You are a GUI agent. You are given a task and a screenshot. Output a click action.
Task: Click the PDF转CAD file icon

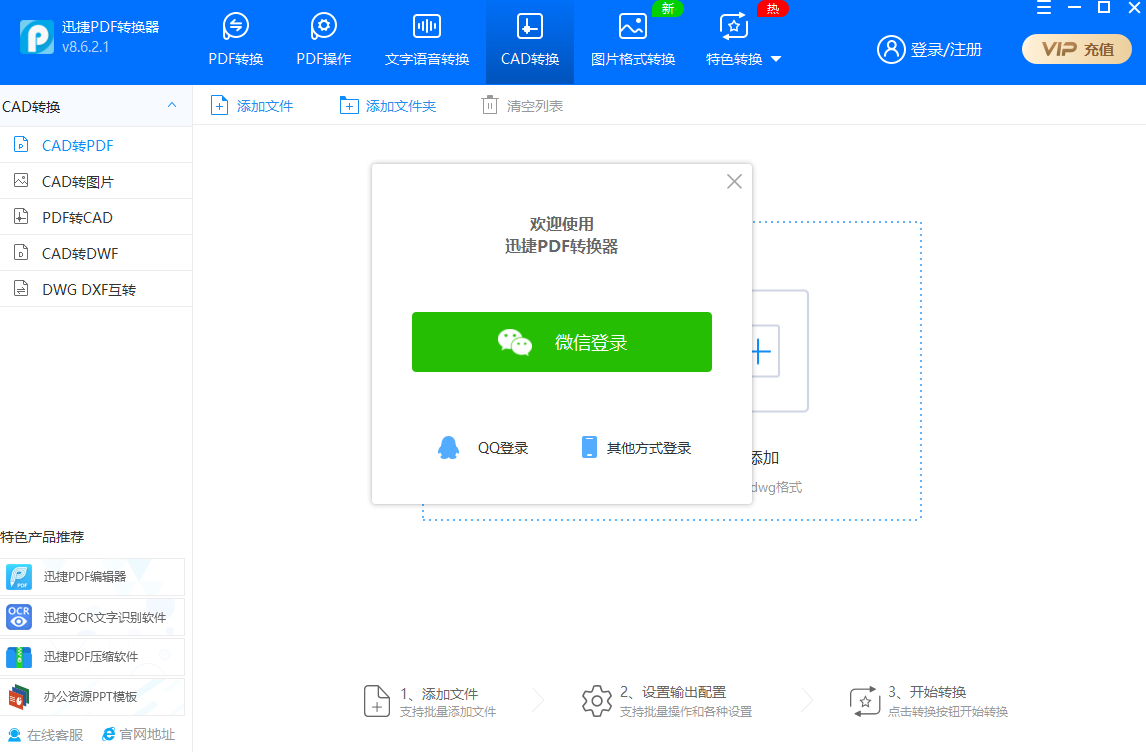pos(21,216)
